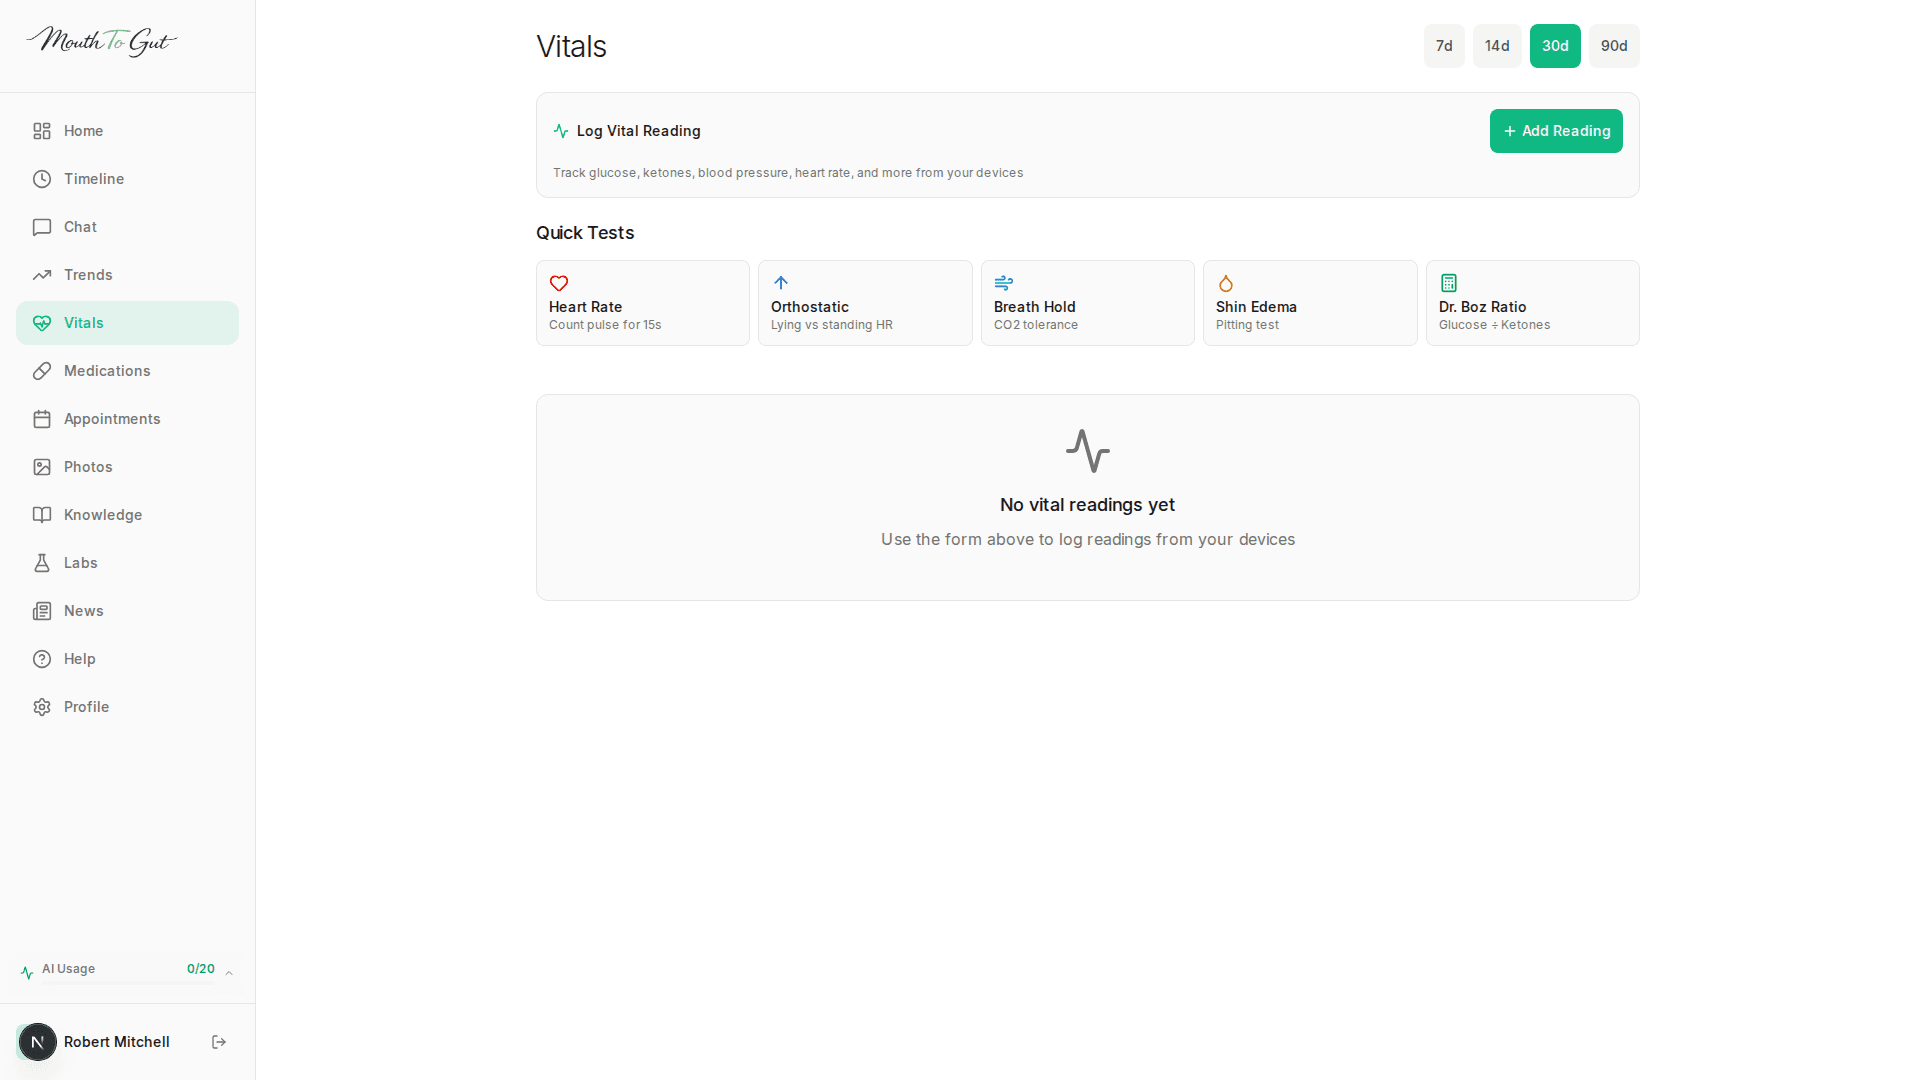The image size is (1920, 1080).
Task: Sign out using the logout icon
Action: point(218,1042)
